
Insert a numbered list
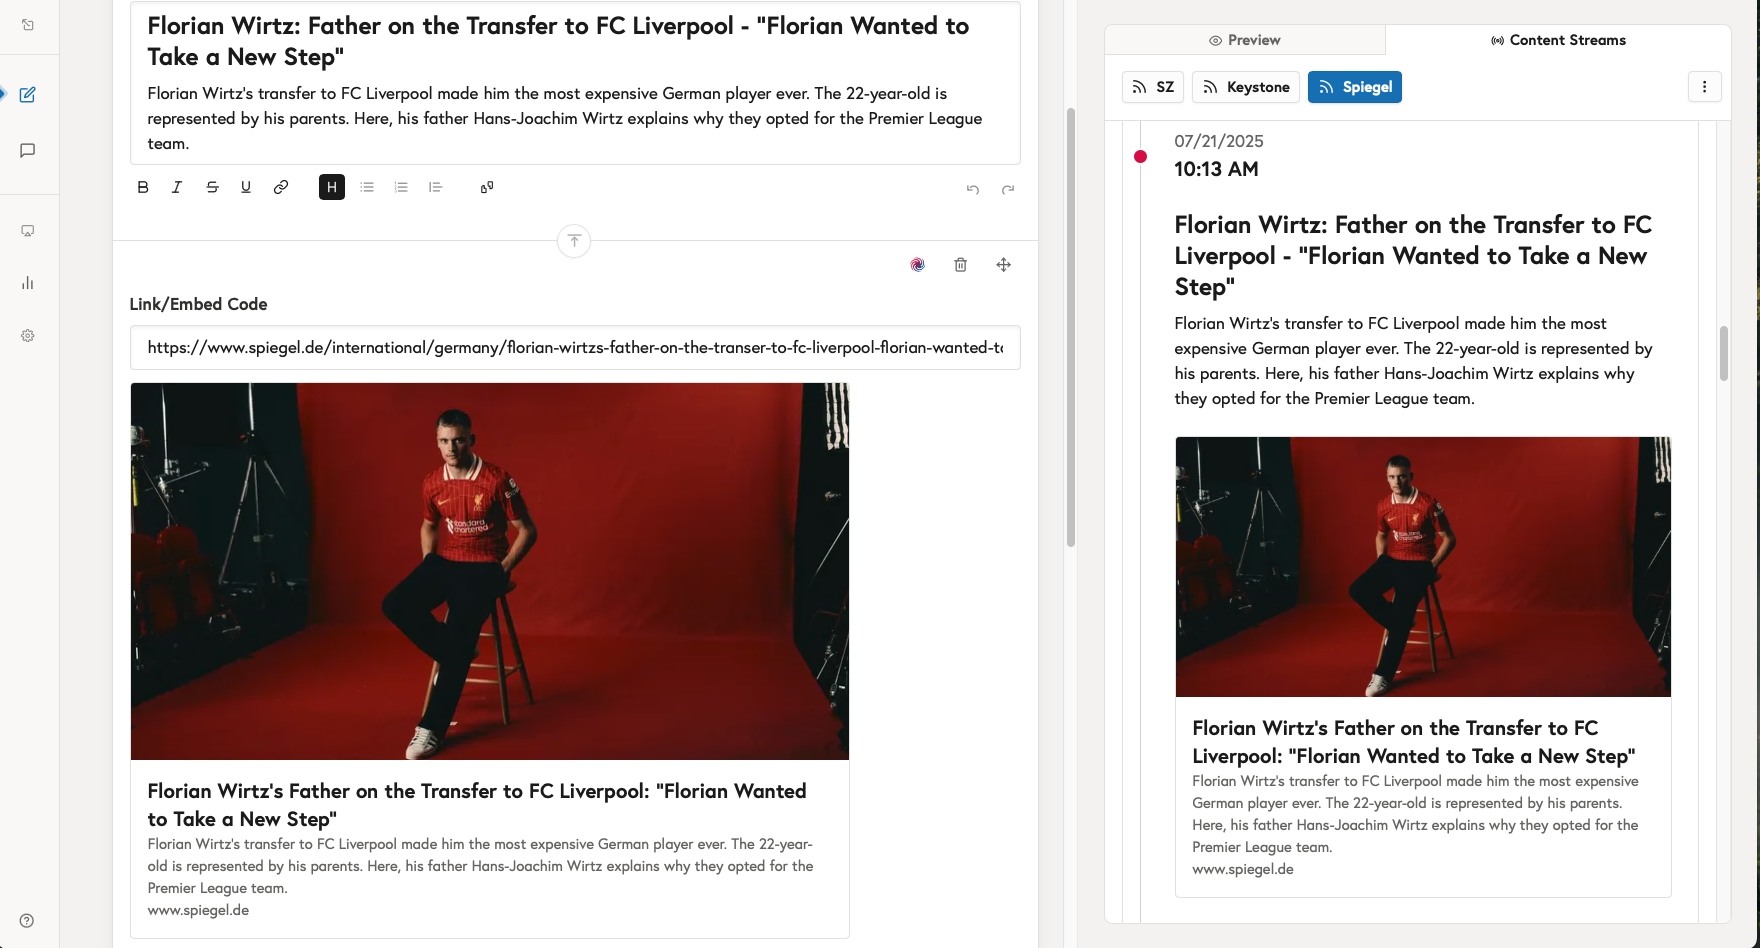401,187
